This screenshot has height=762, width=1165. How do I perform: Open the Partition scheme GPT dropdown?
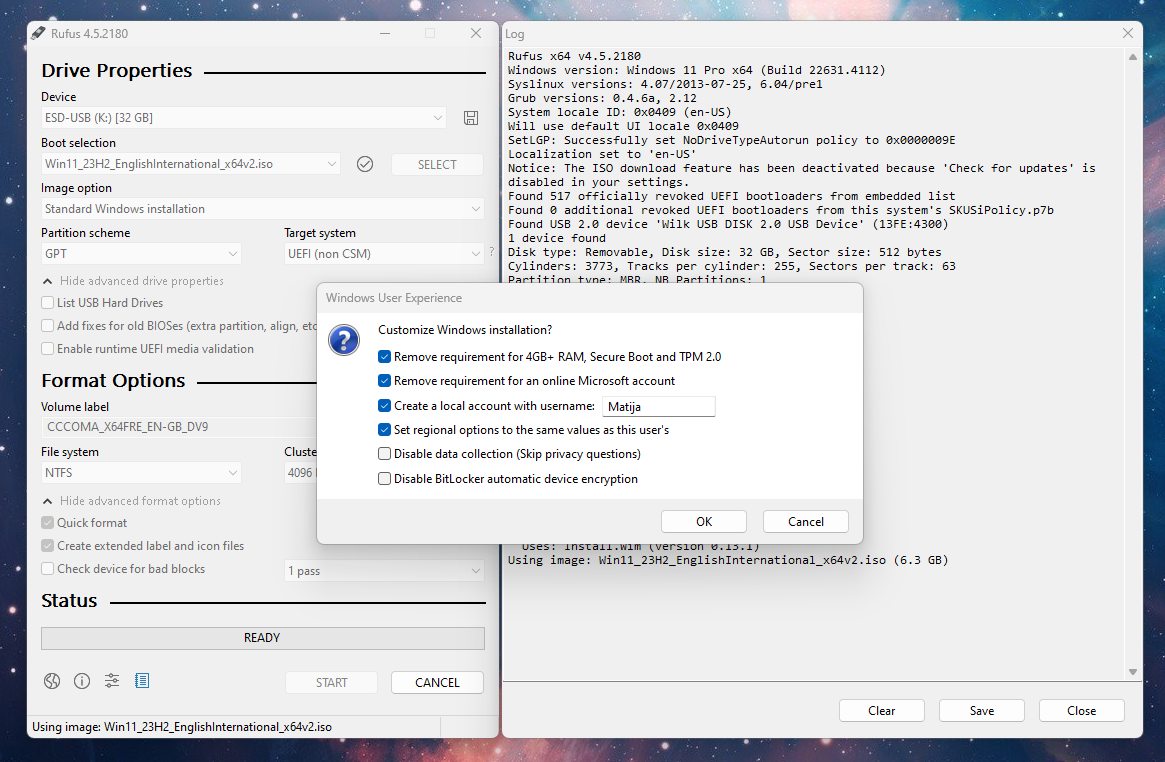click(x=141, y=254)
